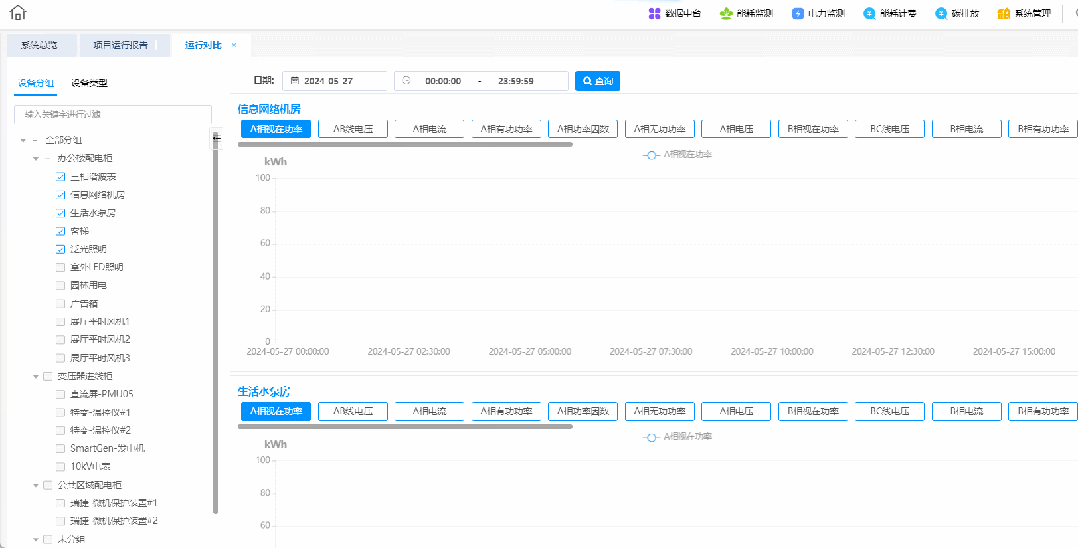Close the 运行对比 tab with x icon
Image resolution: width=1078 pixels, height=548 pixels.
coord(234,45)
